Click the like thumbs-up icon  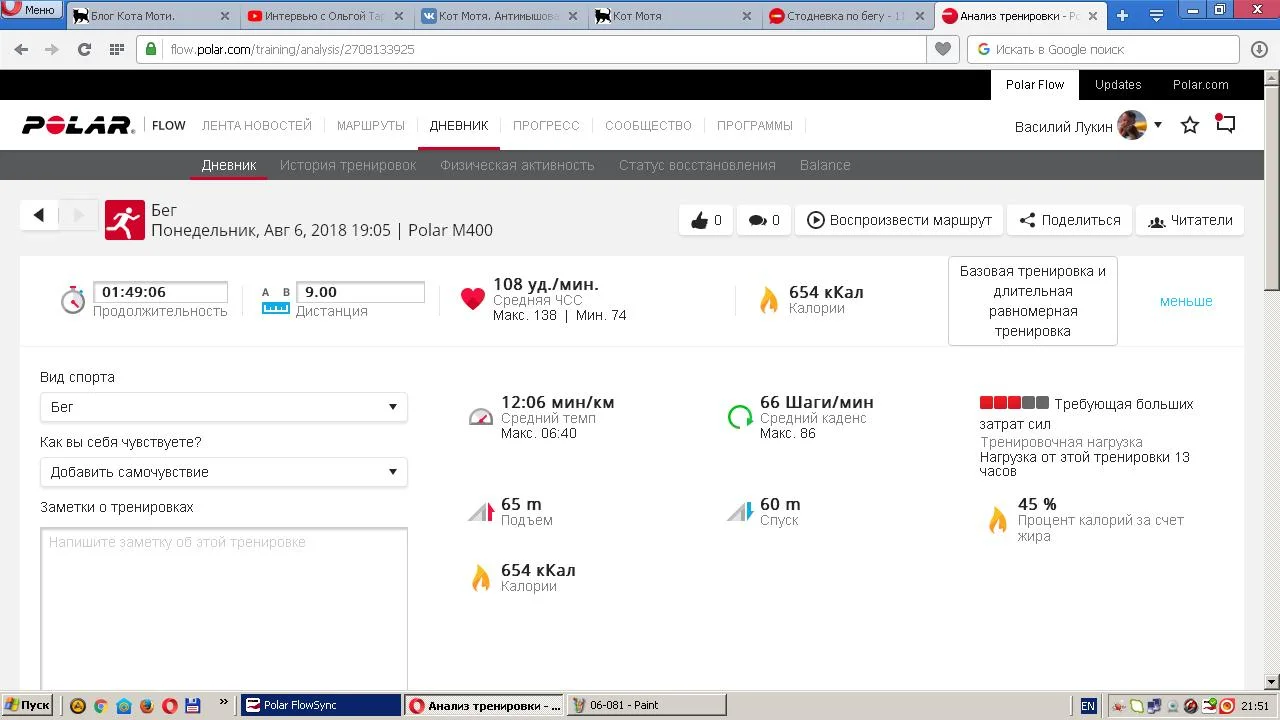click(700, 221)
